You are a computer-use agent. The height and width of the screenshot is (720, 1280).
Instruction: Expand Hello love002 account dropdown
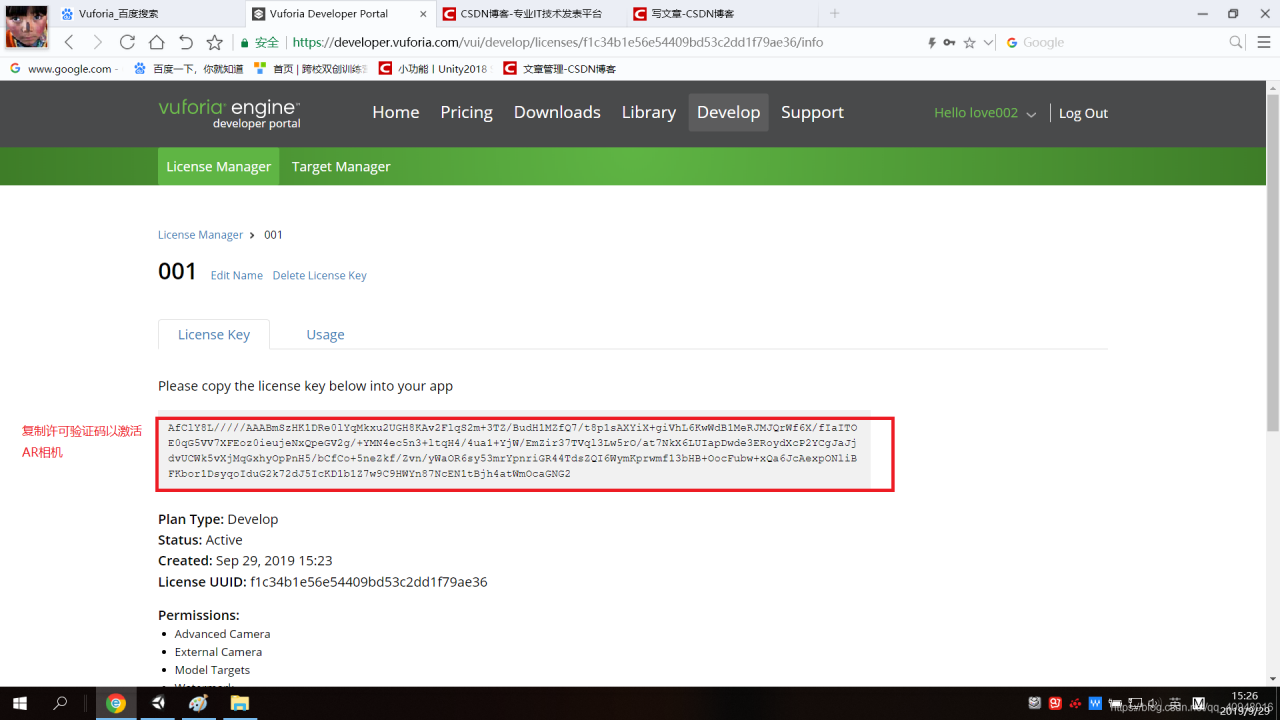[984, 113]
